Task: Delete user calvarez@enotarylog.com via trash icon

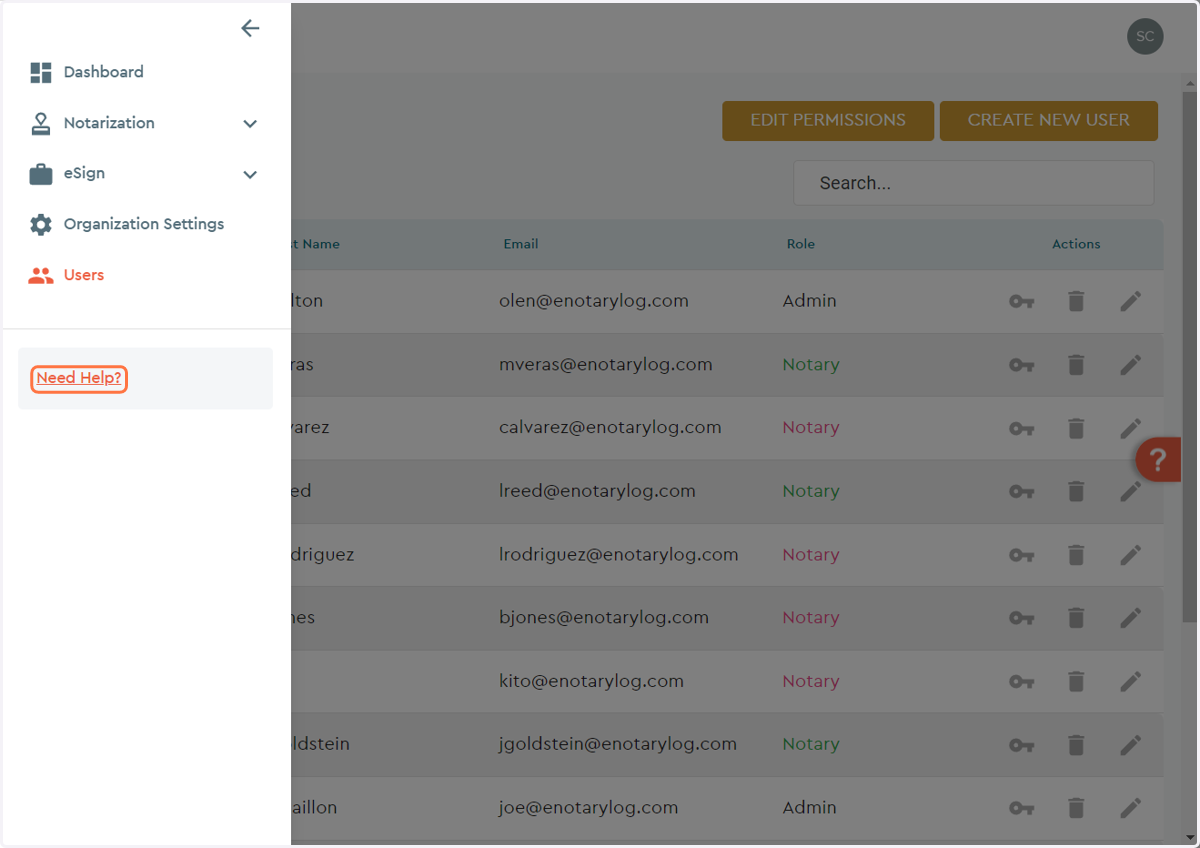Action: point(1076,428)
